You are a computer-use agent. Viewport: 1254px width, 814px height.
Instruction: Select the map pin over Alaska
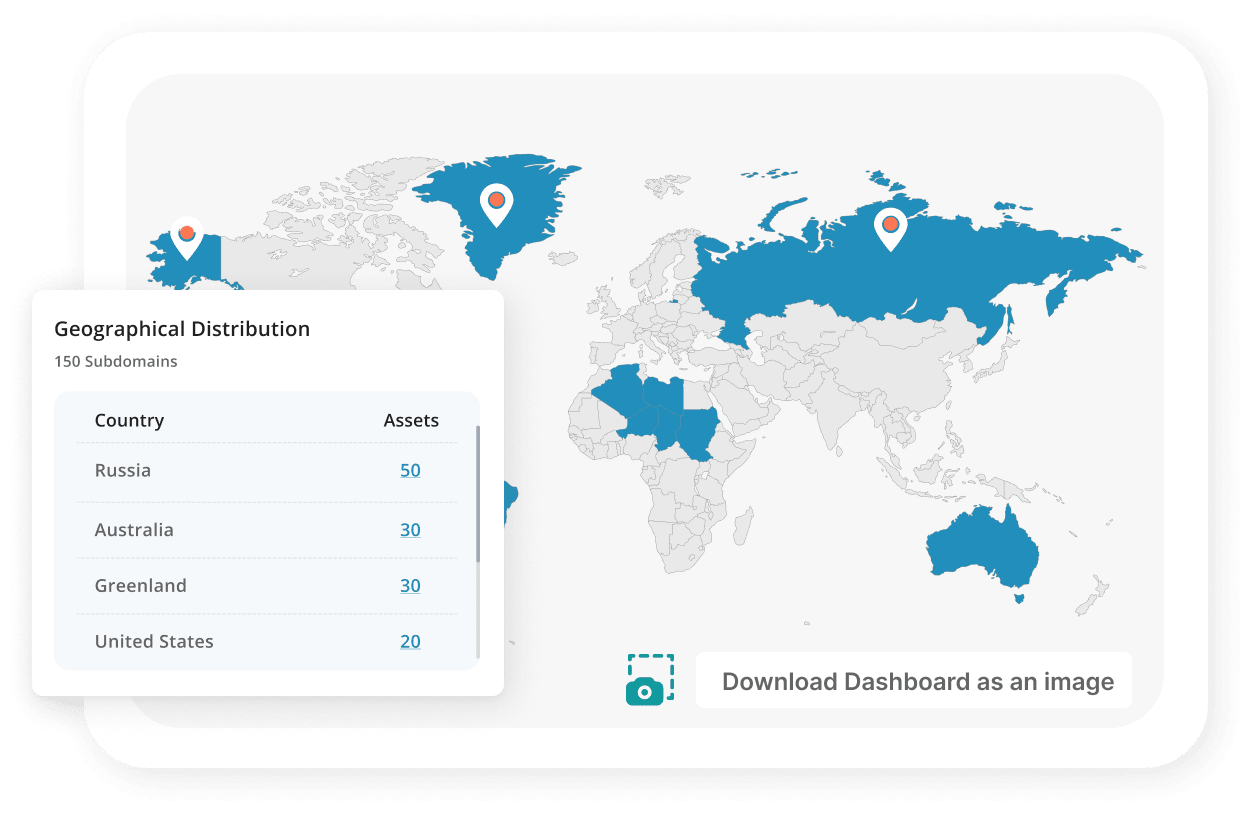186,239
